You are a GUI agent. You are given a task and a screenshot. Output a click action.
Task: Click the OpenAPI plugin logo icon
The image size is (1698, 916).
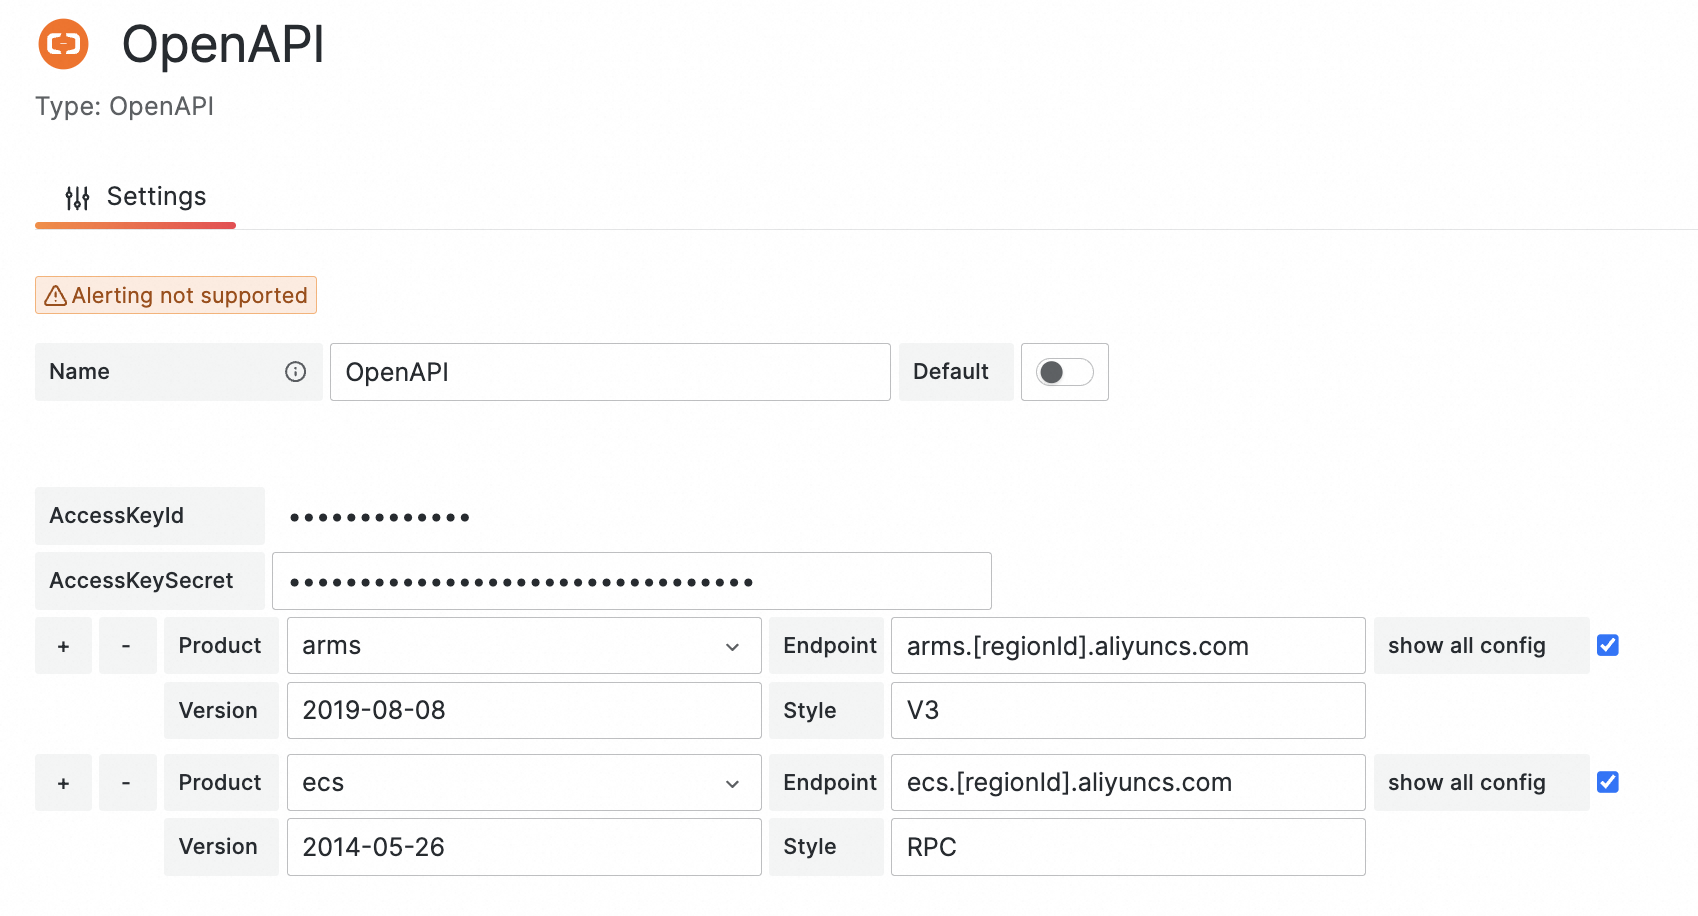[63, 44]
